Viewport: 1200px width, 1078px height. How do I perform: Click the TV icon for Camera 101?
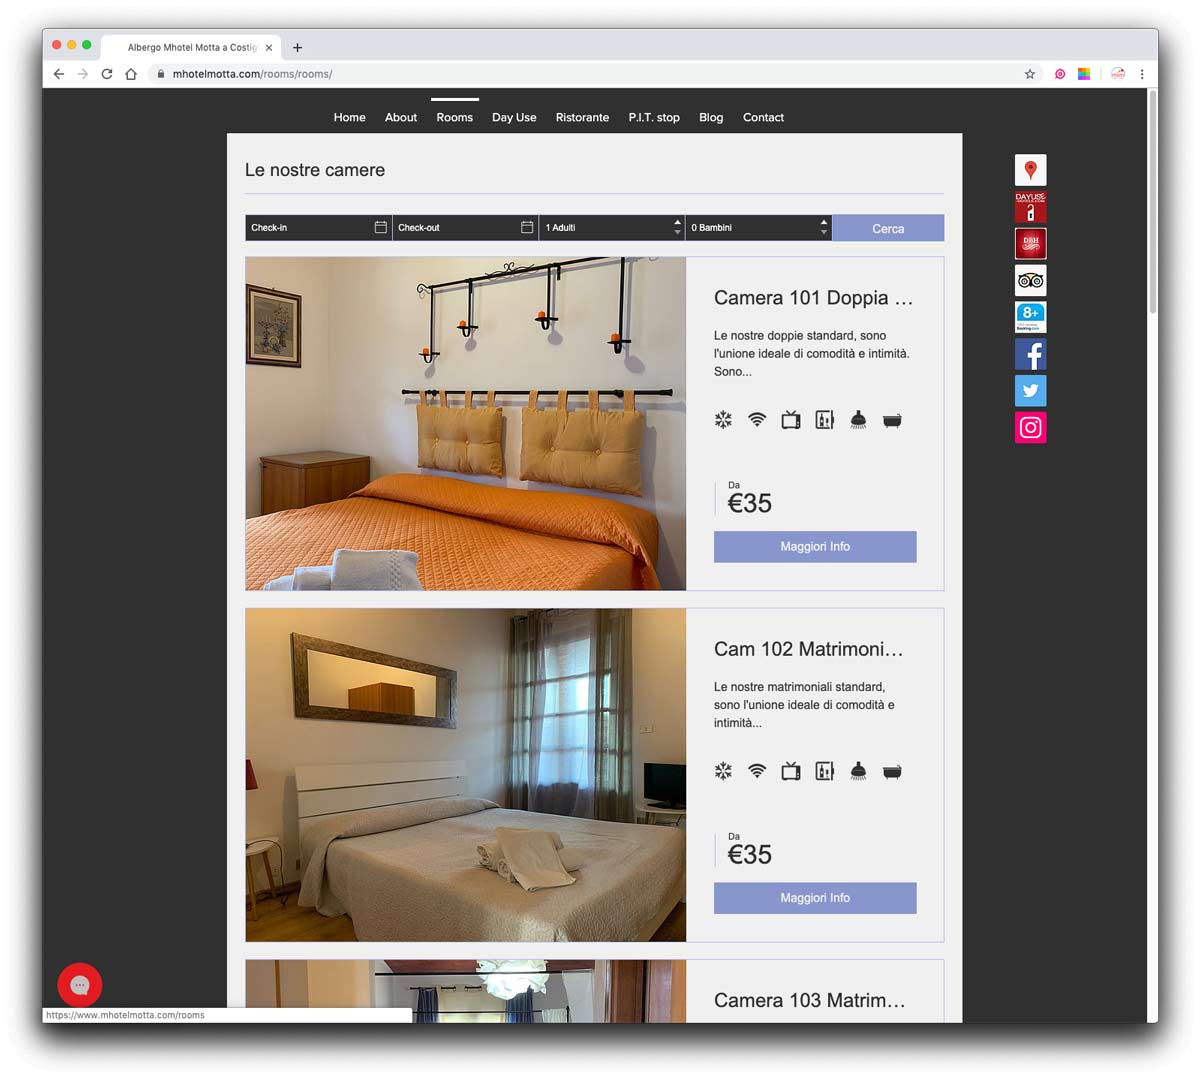tap(791, 420)
